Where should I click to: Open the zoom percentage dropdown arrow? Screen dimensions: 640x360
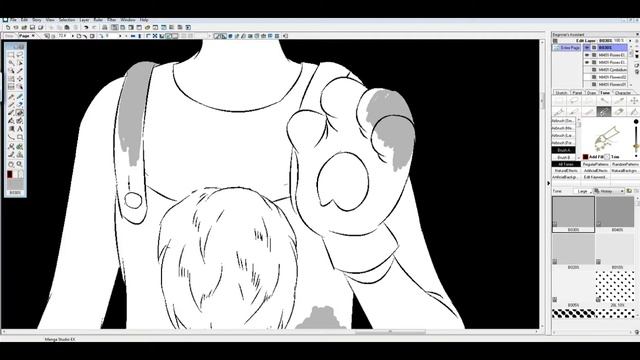click(x=72, y=36)
